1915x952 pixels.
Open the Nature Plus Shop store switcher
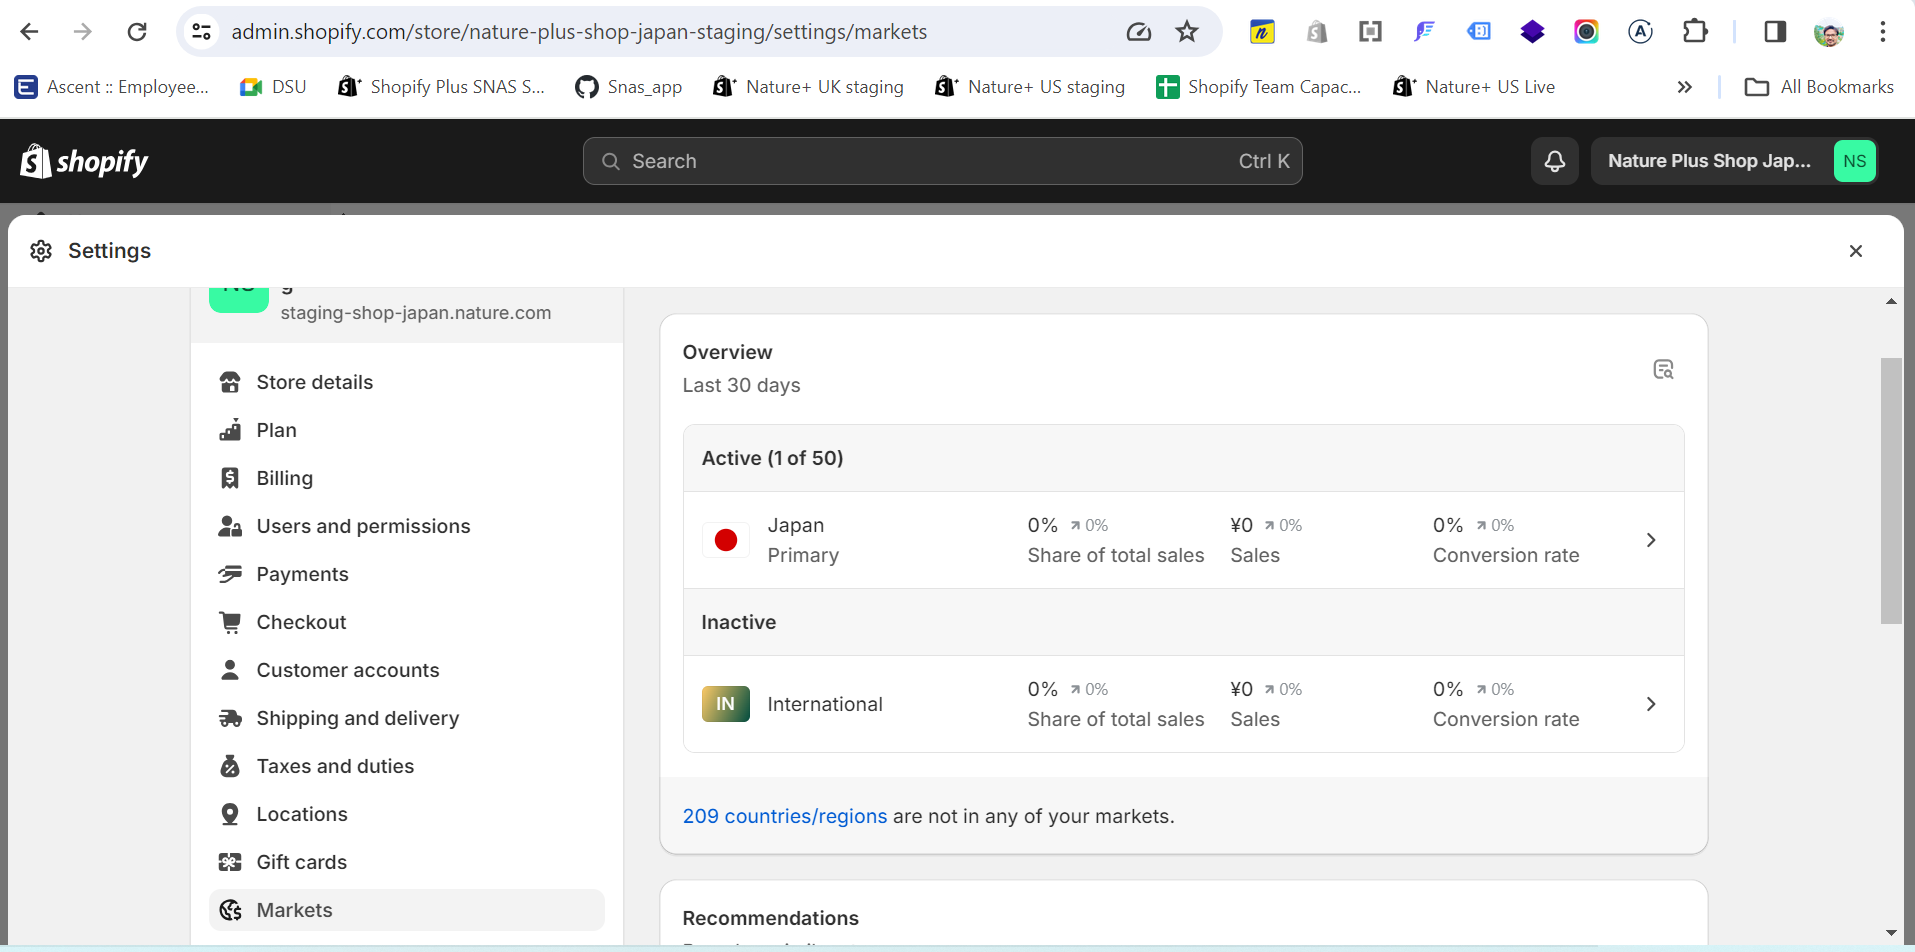tap(1735, 161)
